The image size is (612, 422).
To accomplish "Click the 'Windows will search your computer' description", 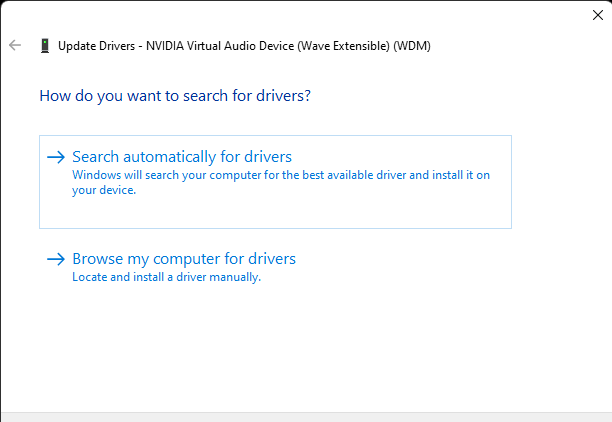I will pyautogui.click(x=280, y=175).
